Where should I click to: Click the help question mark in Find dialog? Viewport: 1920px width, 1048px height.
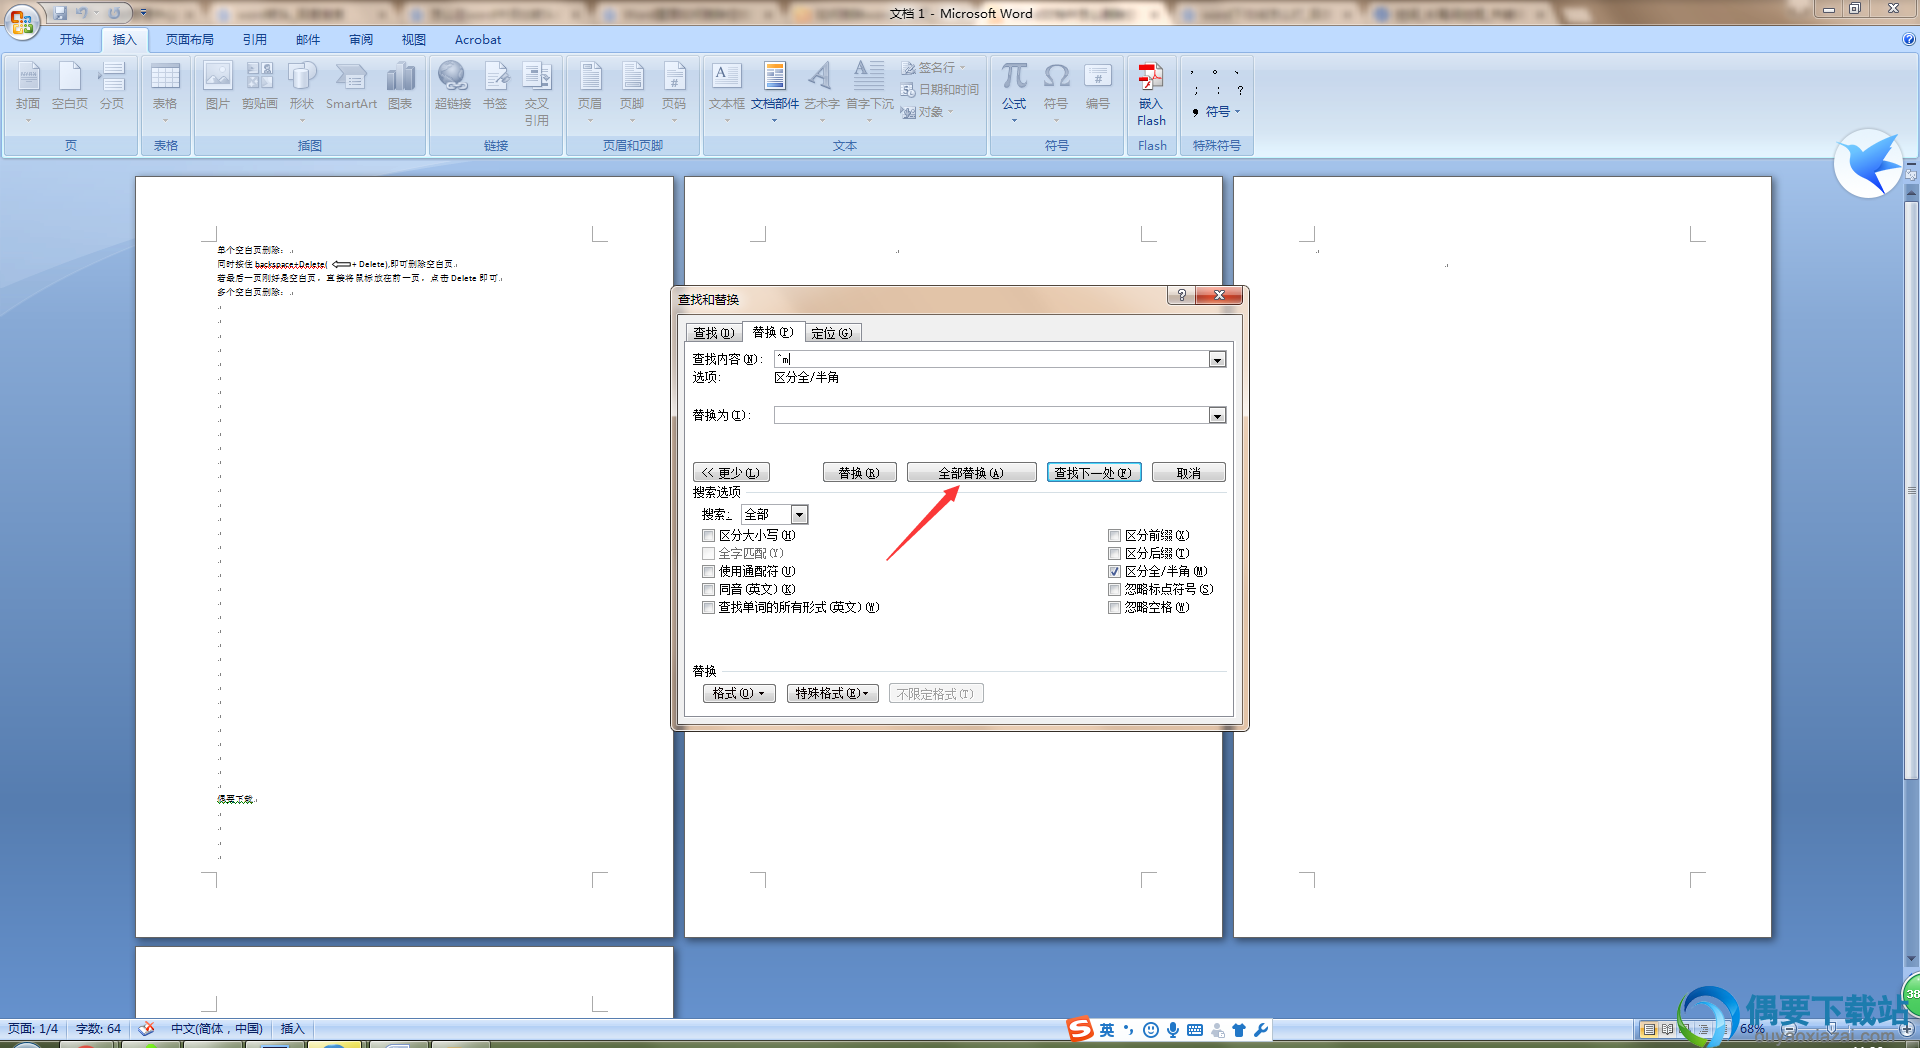1182,295
